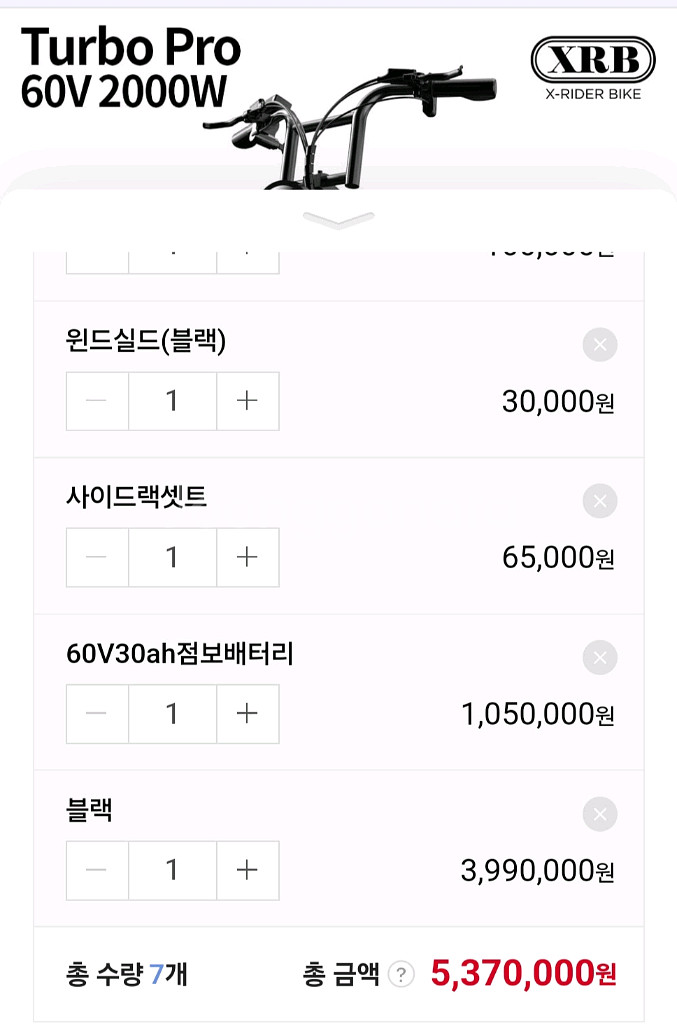The height and width of the screenshot is (1024, 677).
Task: Remove the 블랙 color option item
Action: pos(599,814)
